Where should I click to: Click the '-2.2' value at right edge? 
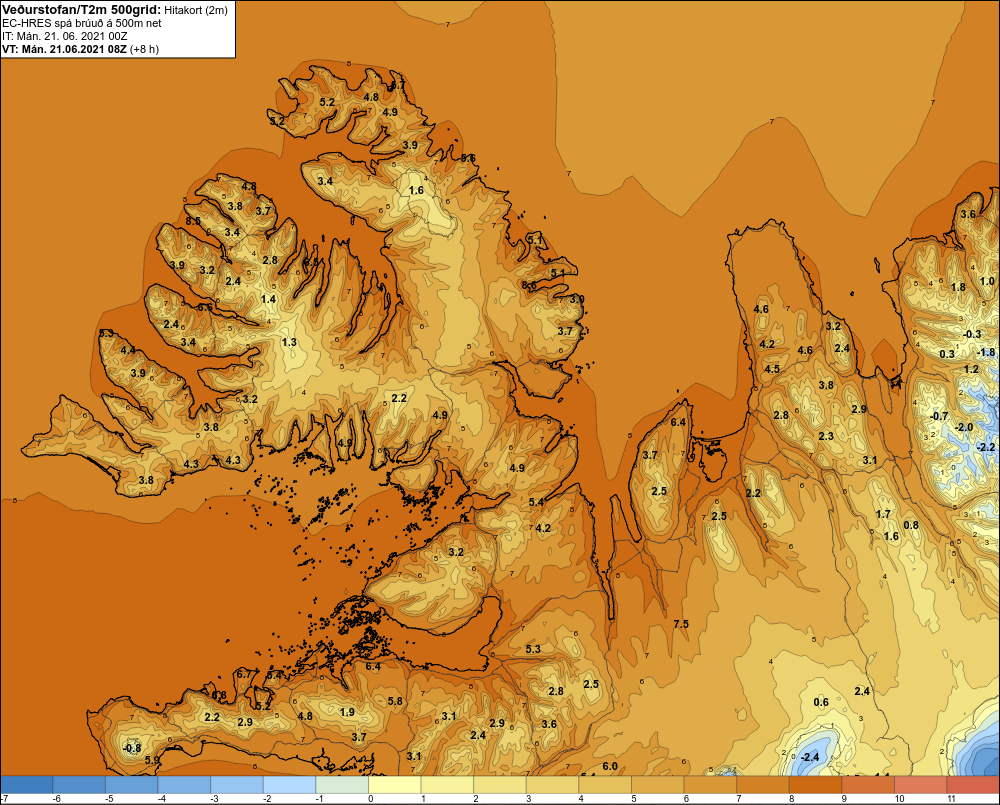click(x=985, y=447)
